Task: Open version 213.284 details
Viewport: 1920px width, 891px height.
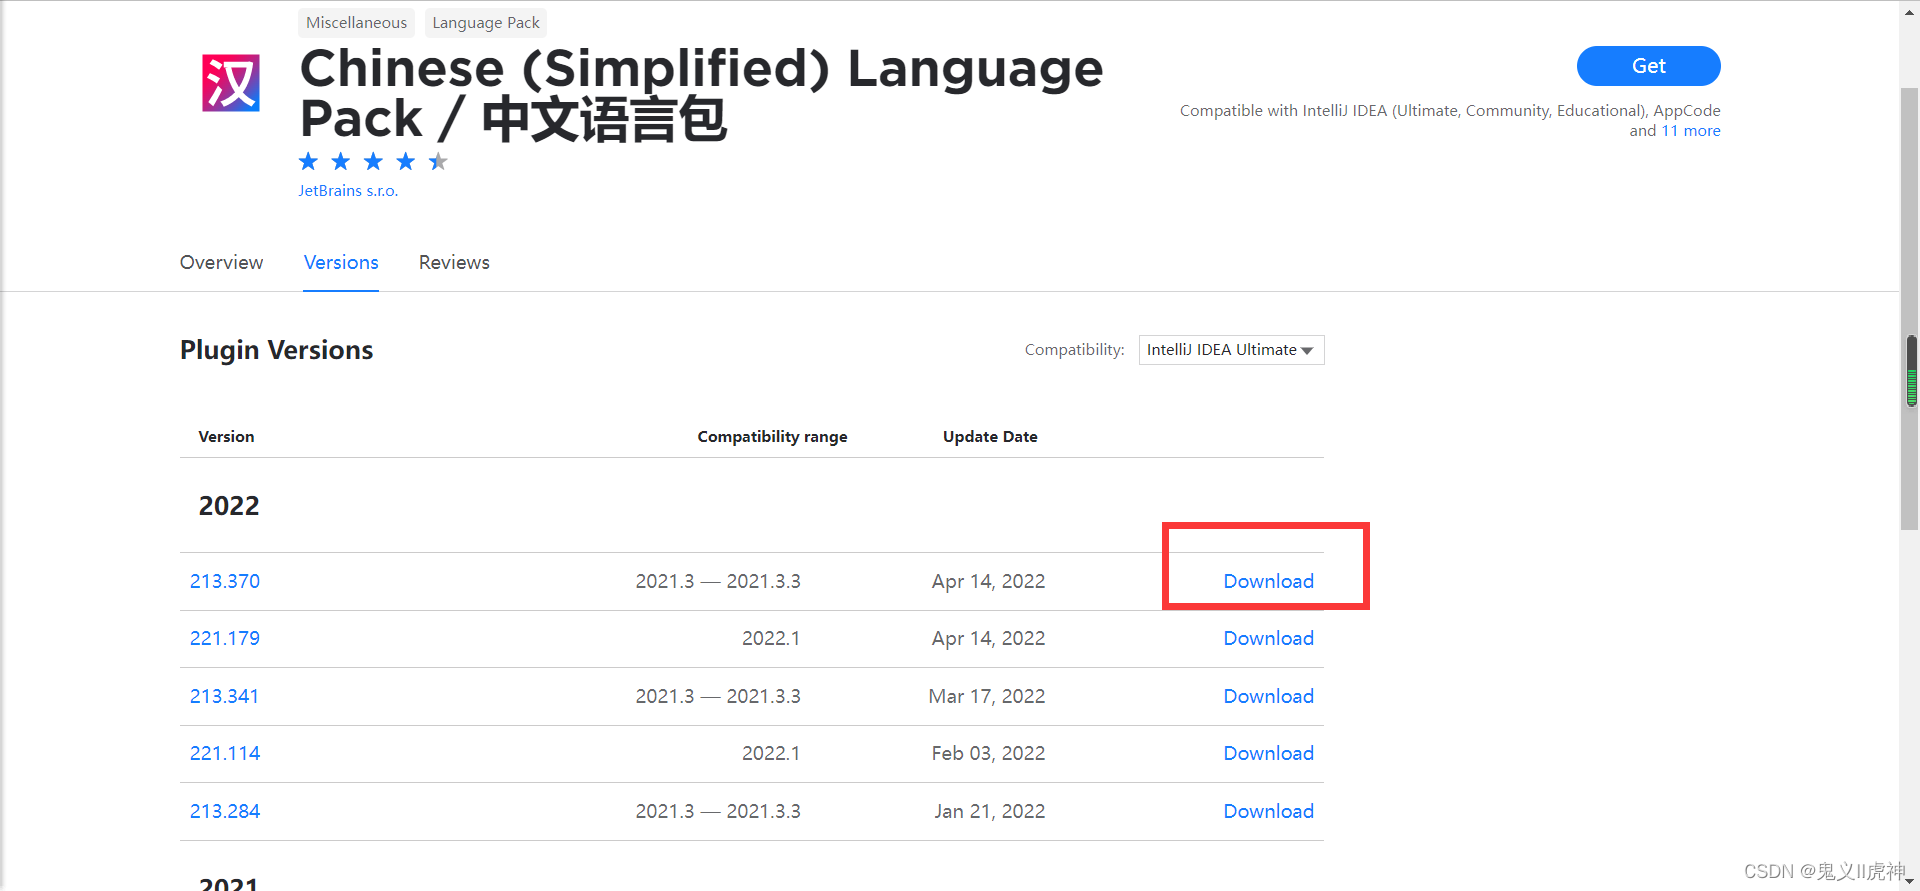Action: (x=225, y=811)
